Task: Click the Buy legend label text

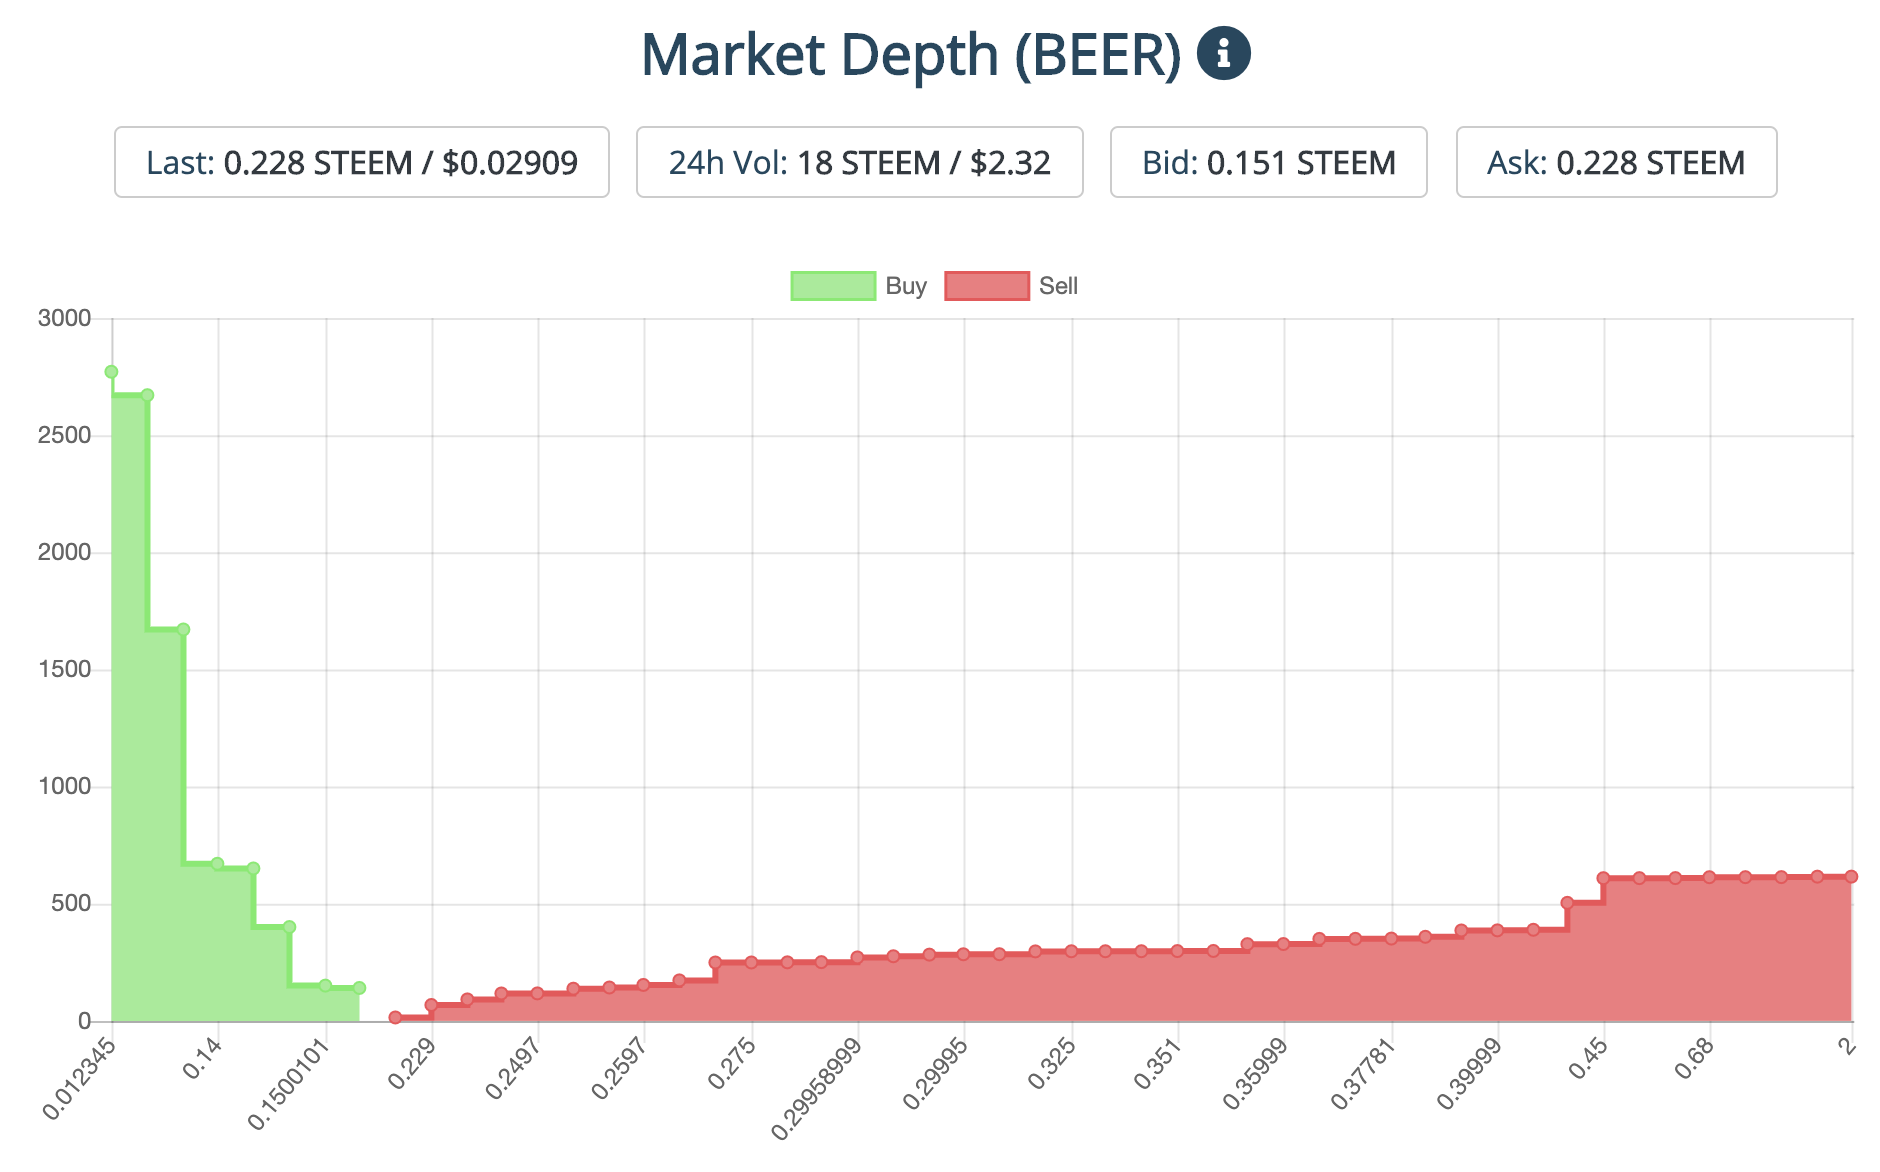Action: coord(906,286)
